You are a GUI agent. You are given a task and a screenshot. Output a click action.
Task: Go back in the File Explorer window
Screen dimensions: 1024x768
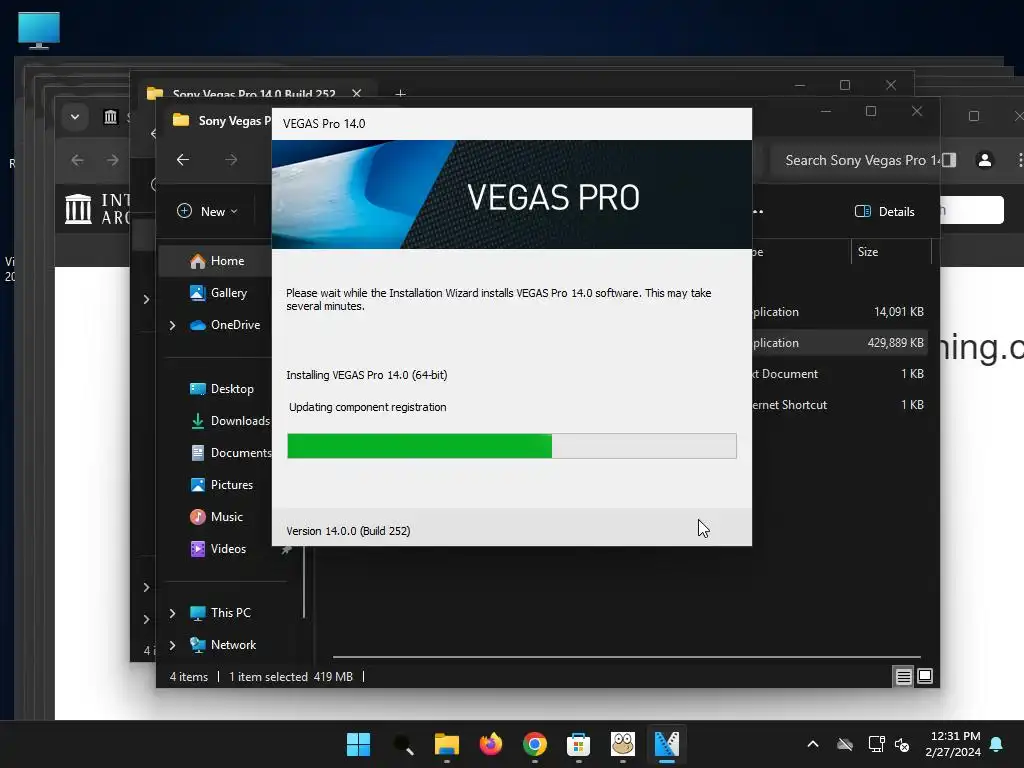click(x=183, y=159)
